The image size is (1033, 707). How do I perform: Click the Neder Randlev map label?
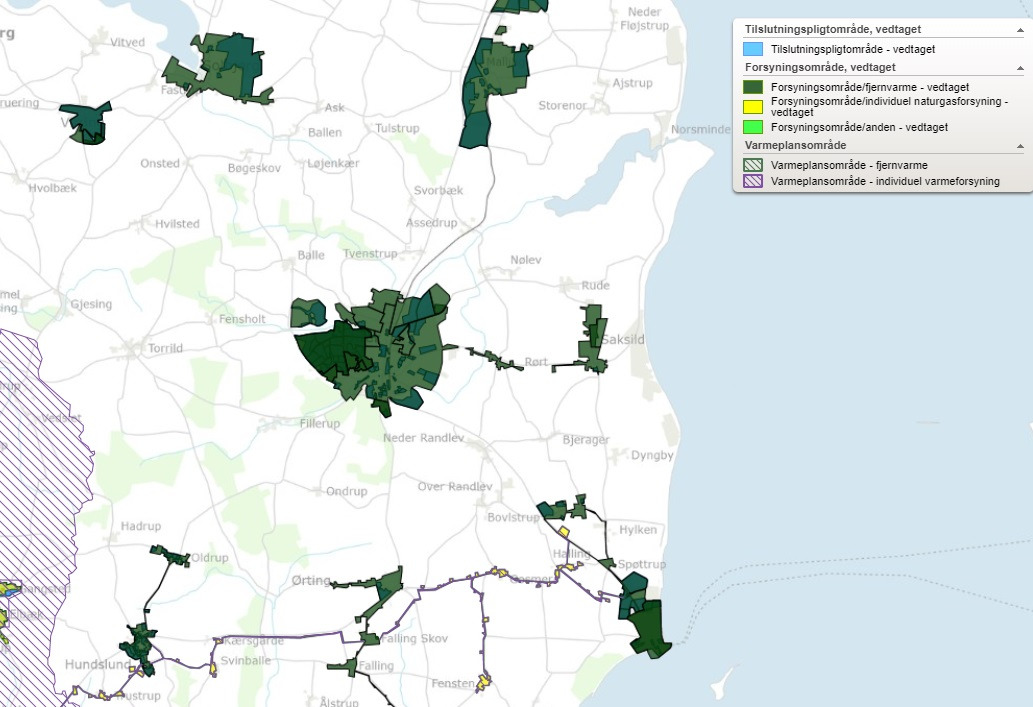[424, 439]
